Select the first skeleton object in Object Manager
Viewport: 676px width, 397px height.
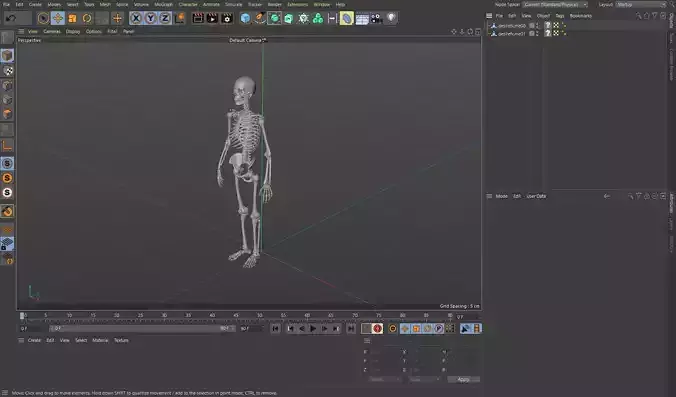click(512, 26)
